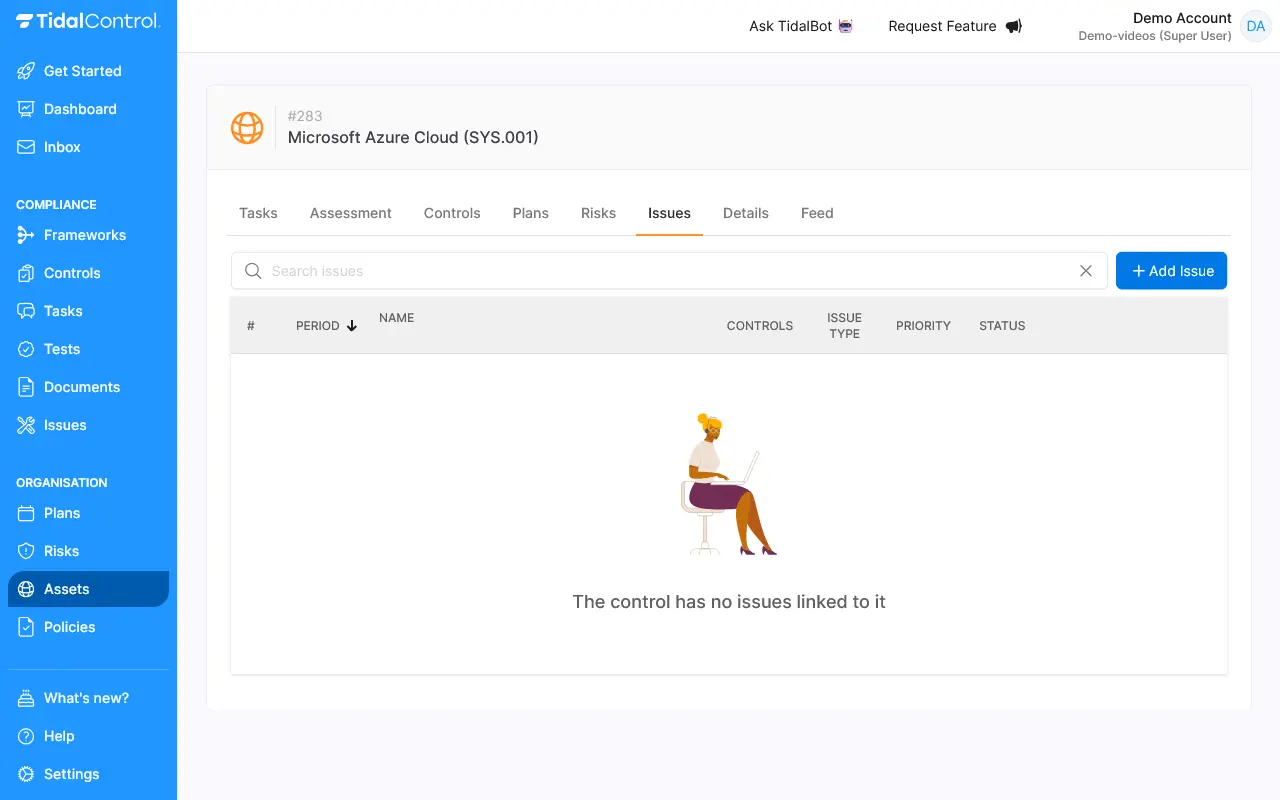This screenshot has width=1280, height=800.
Task: Click Request Feature link
Action: tap(955, 26)
